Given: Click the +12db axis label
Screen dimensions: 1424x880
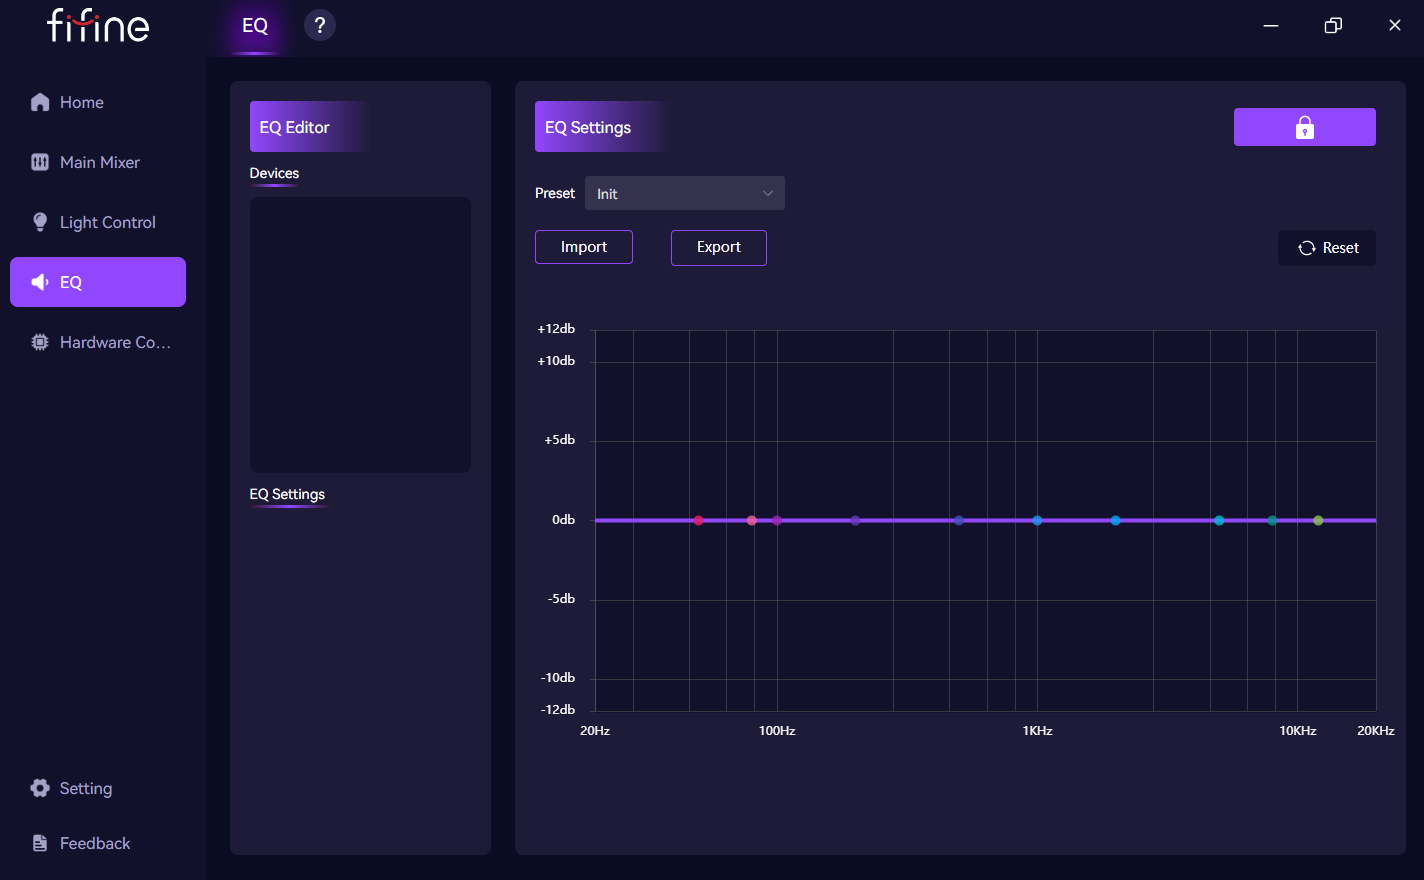Looking at the screenshot, I should coord(556,329).
